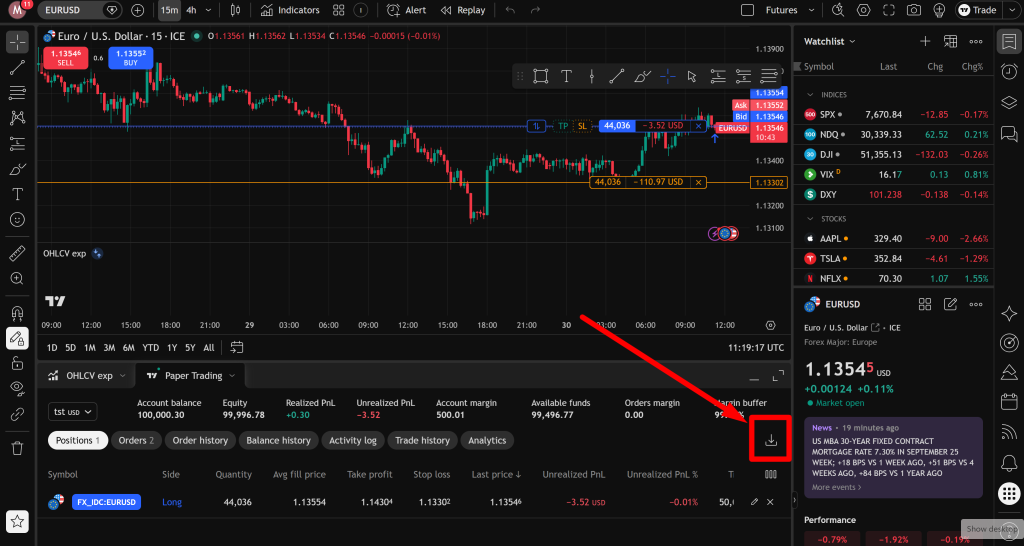Switch to the Trade history tab
The image size is (1024, 546).
click(x=423, y=440)
